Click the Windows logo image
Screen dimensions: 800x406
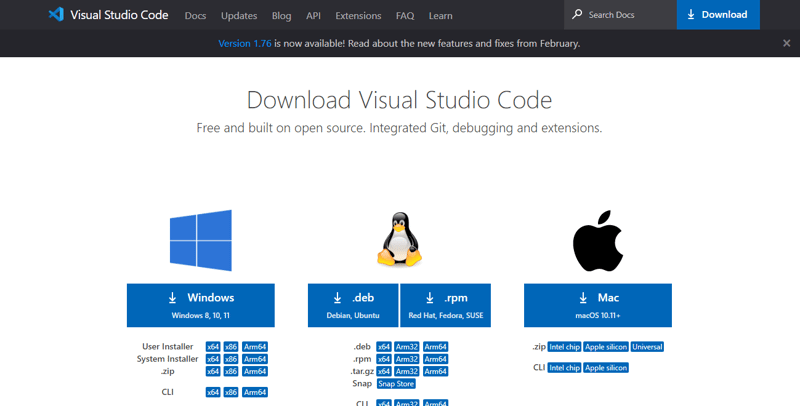pos(201,240)
